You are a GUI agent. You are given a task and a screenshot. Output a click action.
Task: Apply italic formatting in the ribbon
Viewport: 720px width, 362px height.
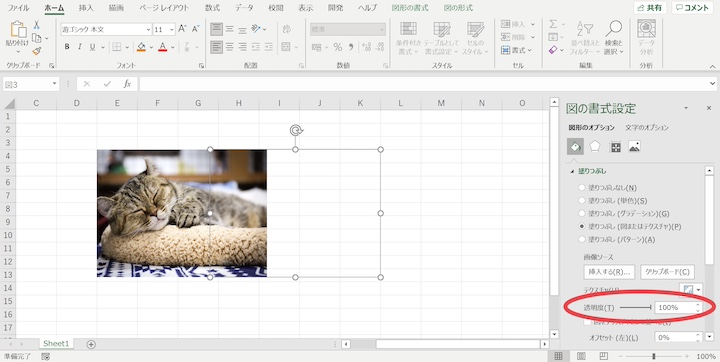(x=79, y=47)
